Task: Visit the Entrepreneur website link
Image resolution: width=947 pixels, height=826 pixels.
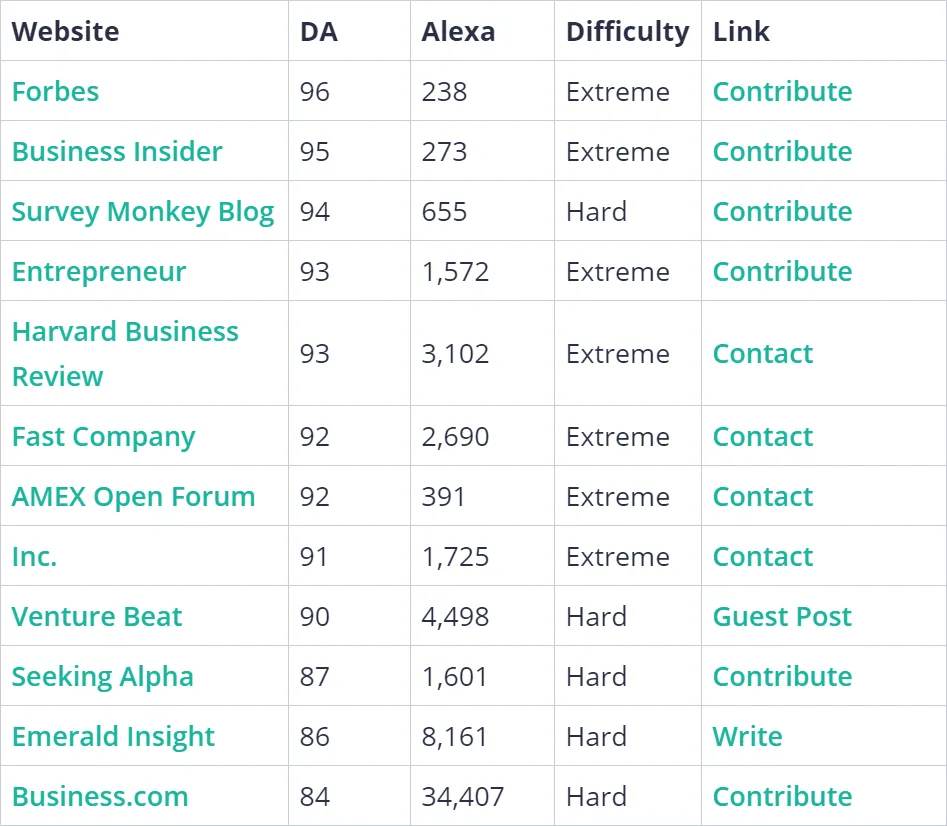Action: (x=99, y=272)
